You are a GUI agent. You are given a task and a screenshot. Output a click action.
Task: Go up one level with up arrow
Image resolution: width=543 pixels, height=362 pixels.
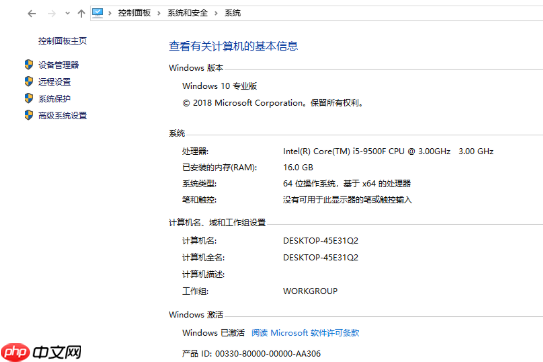click(x=81, y=14)
